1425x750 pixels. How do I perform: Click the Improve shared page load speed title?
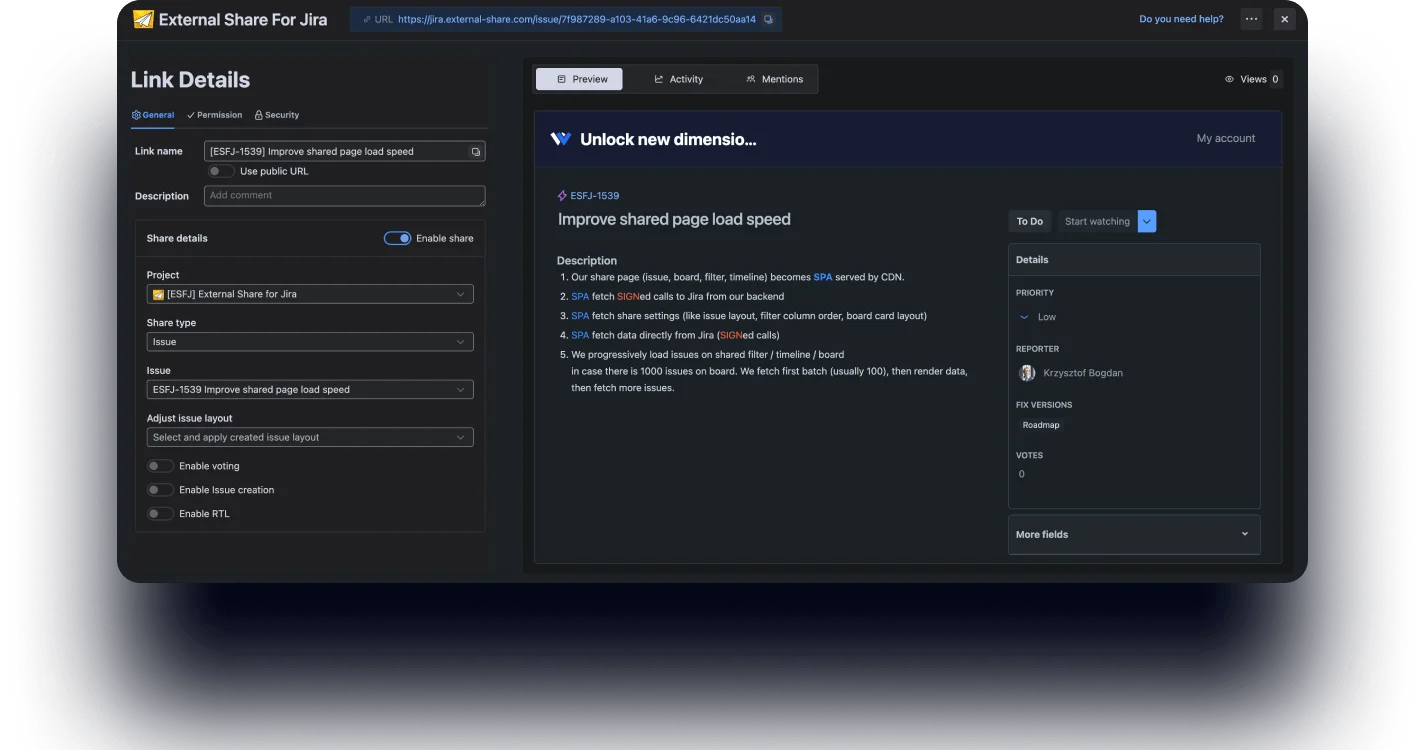[674, 219]
